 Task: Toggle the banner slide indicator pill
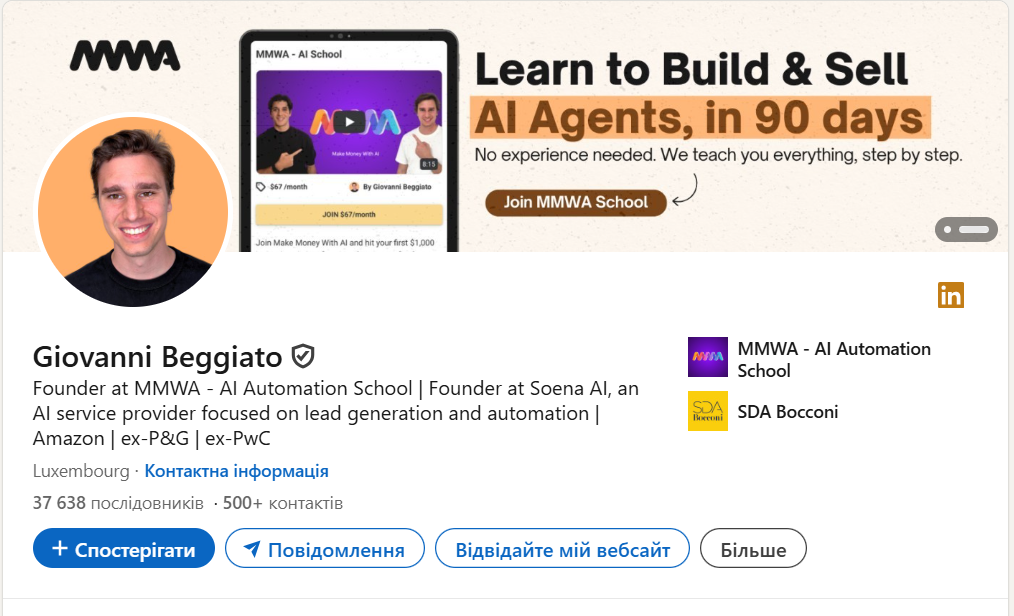[966, 229]
